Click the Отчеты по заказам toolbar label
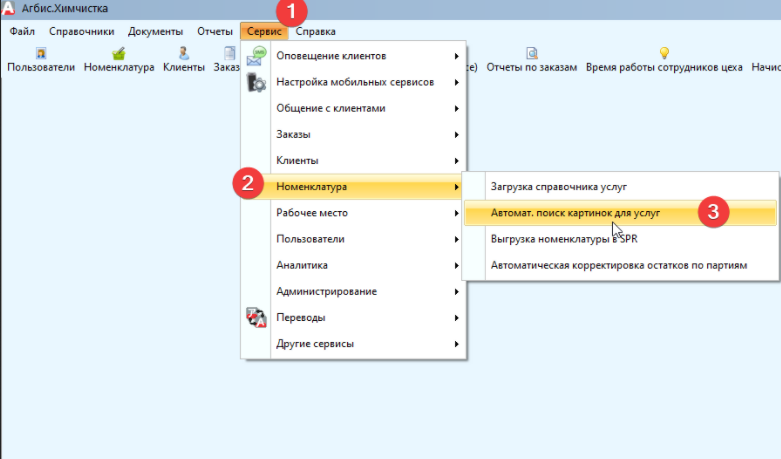 [531, 67]
